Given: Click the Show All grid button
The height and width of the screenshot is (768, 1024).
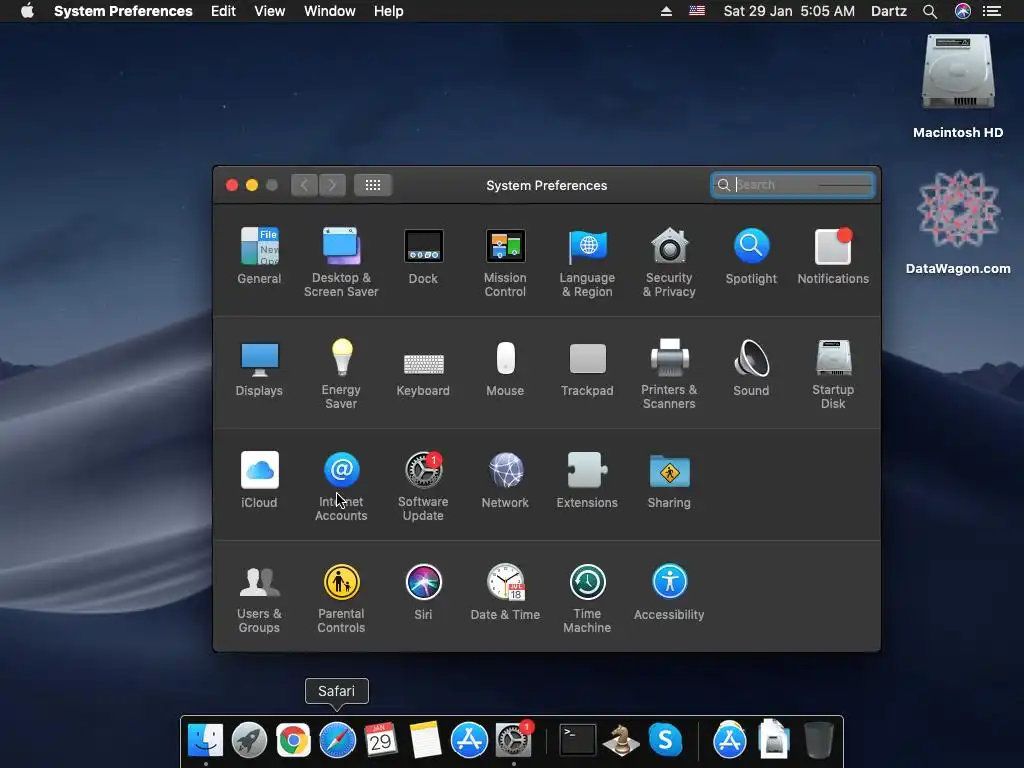Looking at the screenshot, I should click(373, 185).
